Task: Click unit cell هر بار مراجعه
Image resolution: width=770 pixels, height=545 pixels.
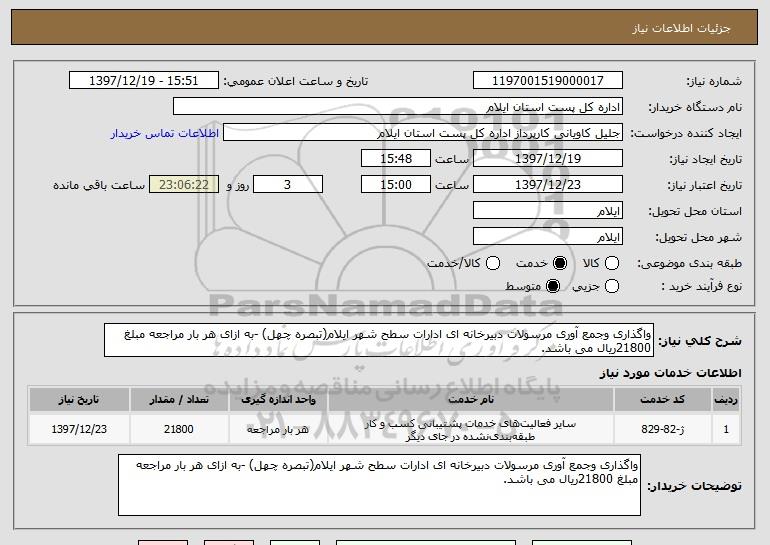Action: coord(278,429)
